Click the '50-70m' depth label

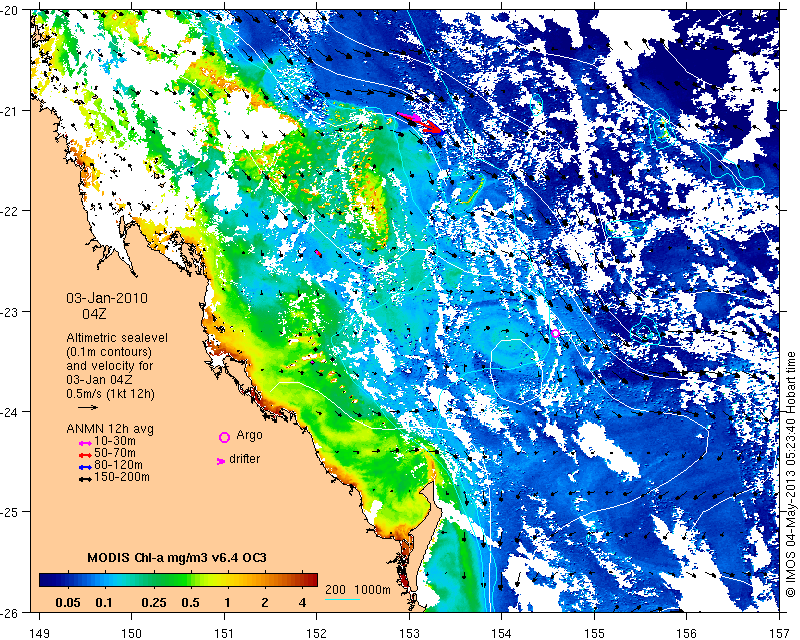[115, 453]
